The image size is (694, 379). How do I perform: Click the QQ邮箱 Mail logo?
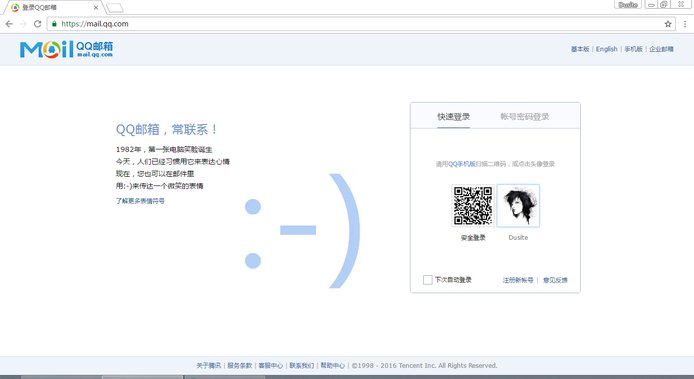(66, 49)
